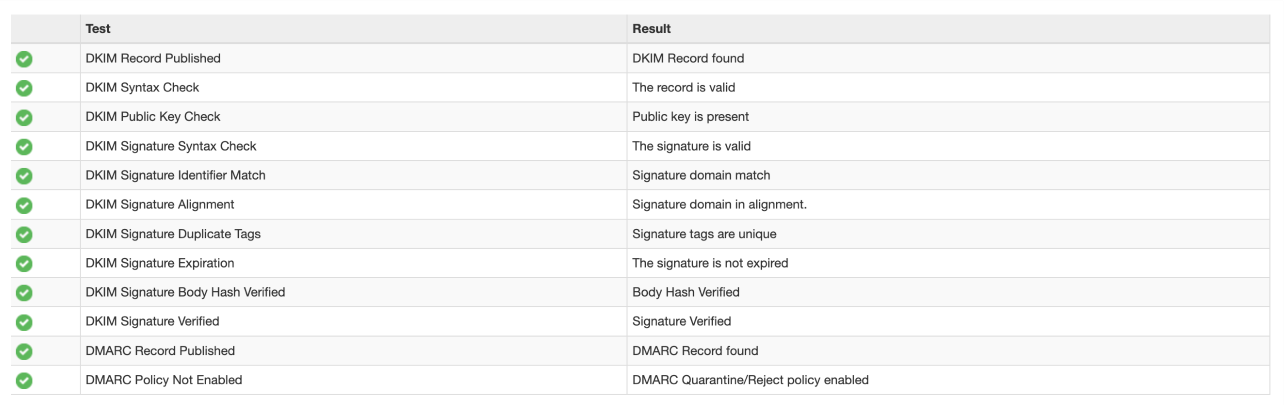Click green check icon for DMARC Policy Not Enabled

(x=25, y=380)
